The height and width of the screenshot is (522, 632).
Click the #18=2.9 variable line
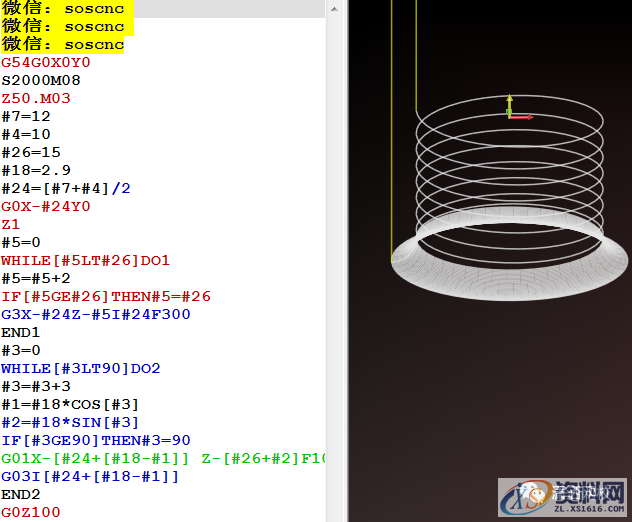pos(35,171)
